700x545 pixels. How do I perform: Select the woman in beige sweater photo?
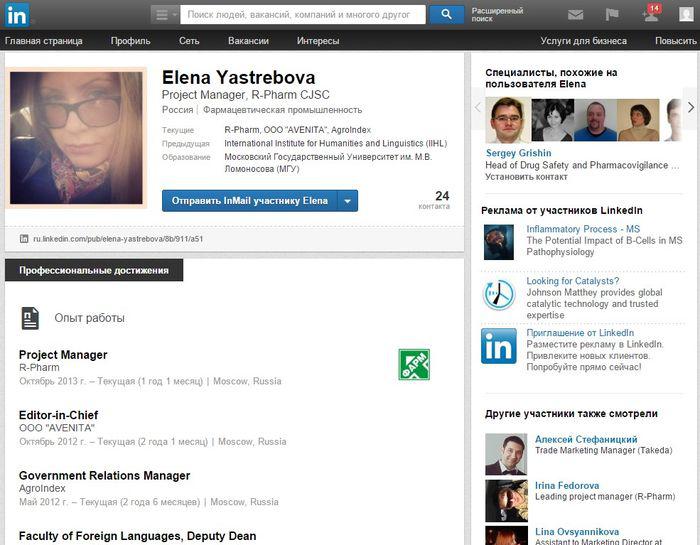638,120
